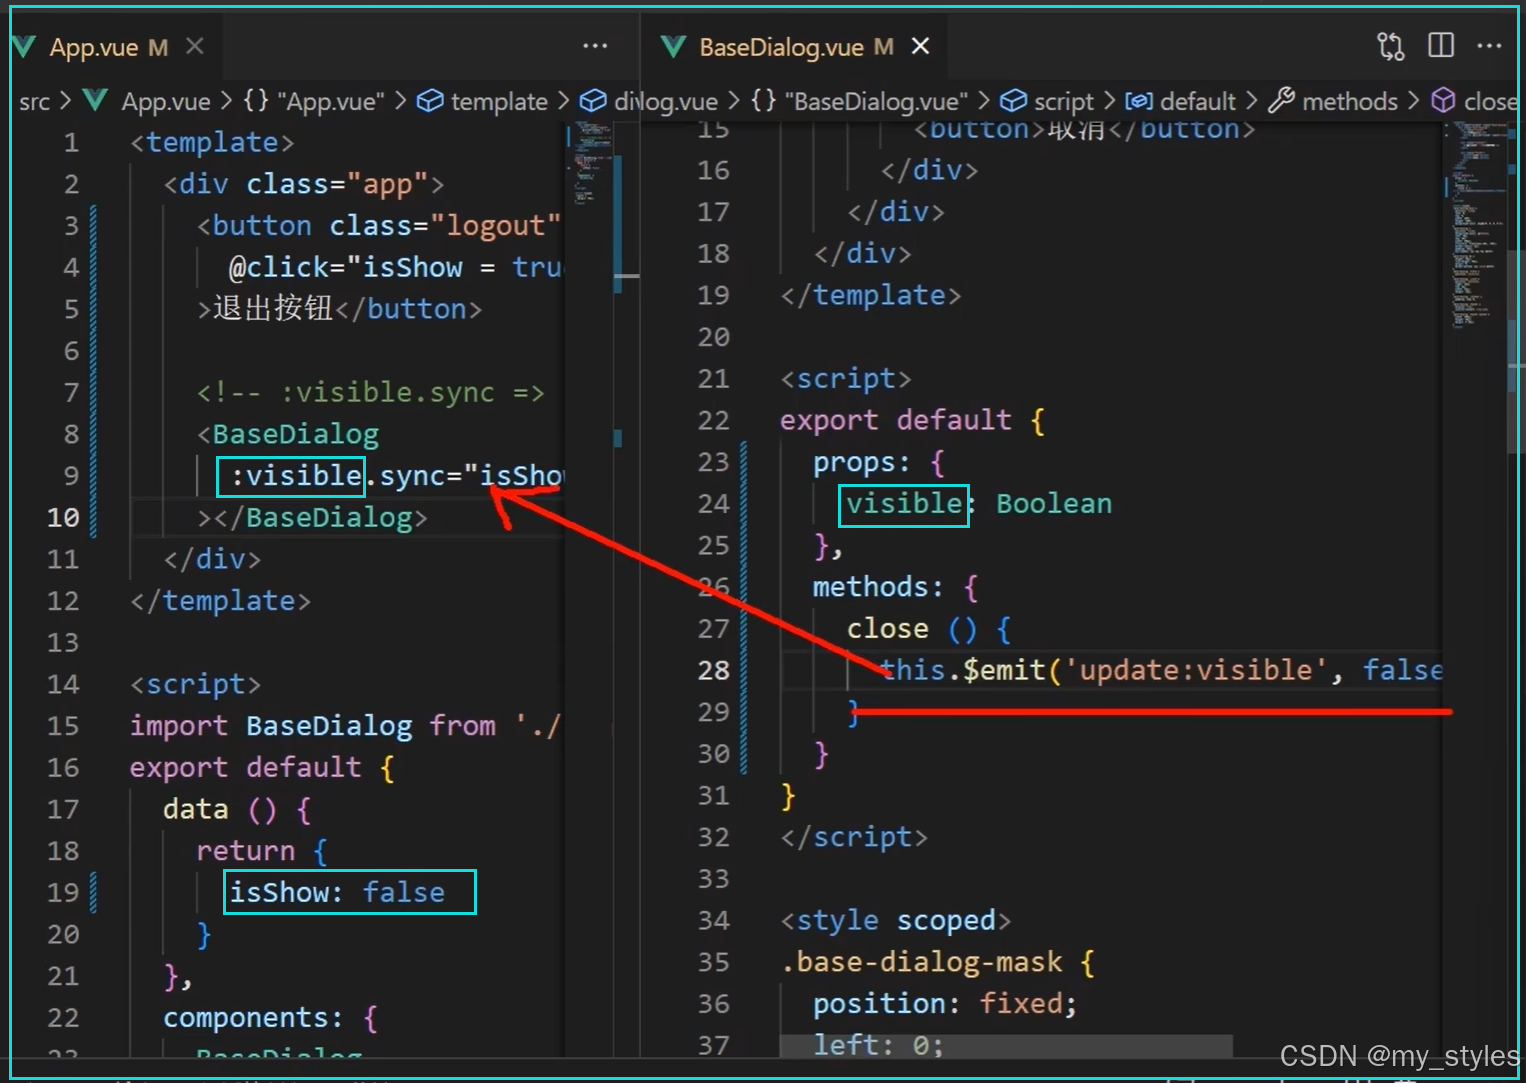Place cursor on 'isShow: false' in App.vue
1526x1083 pixels.
click(x=337, y=892)
